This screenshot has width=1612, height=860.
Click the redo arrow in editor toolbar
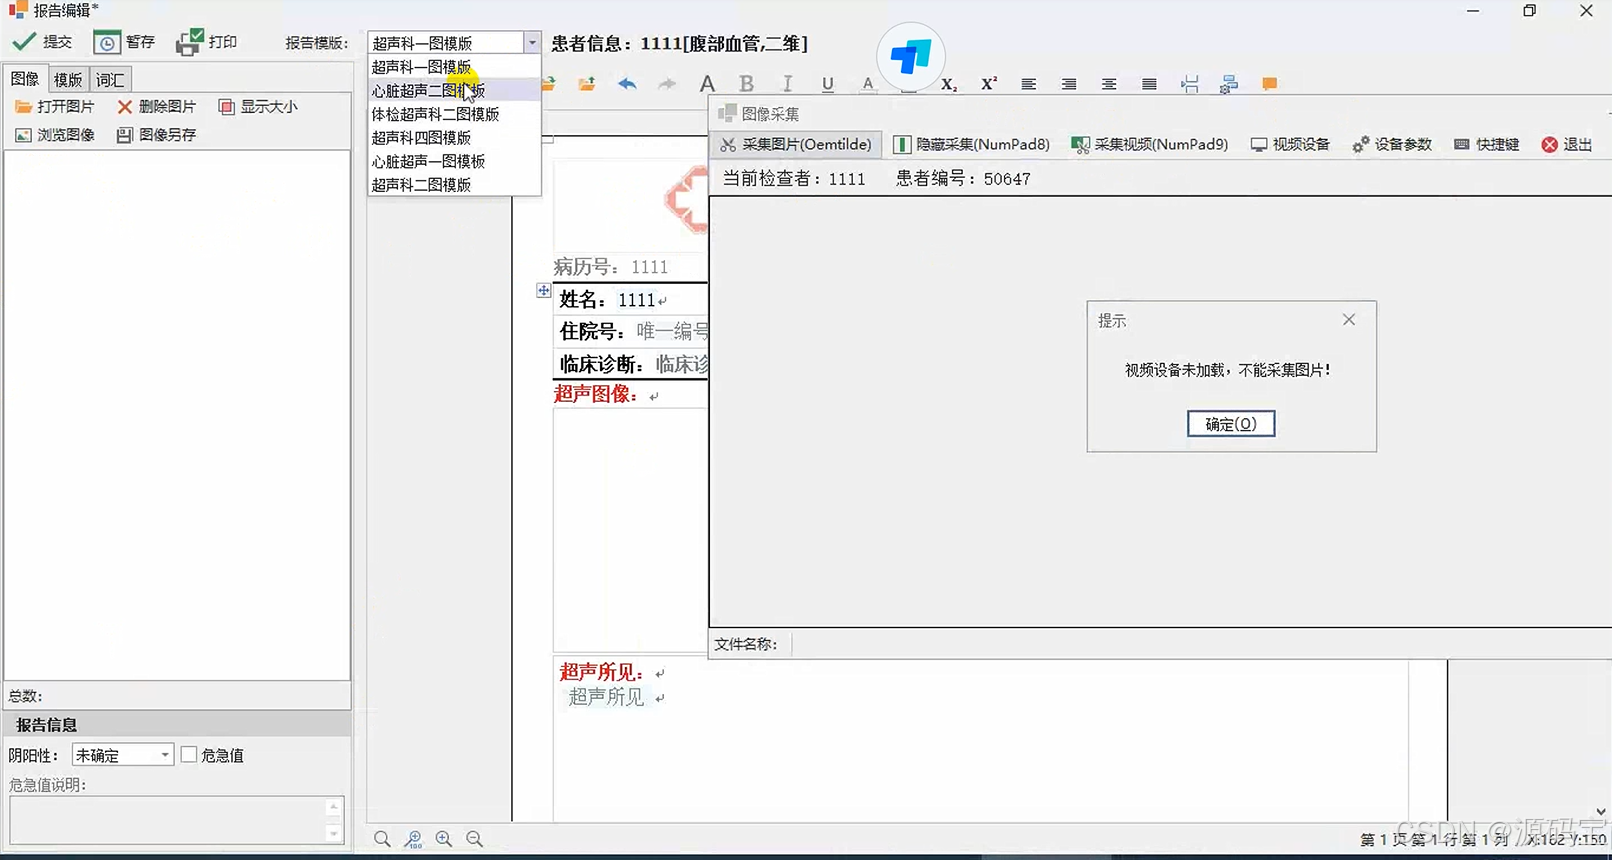point(667,84)
